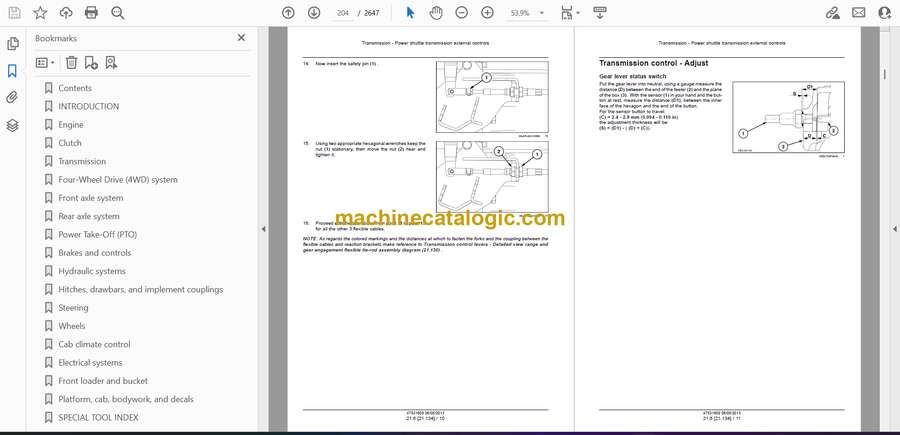Open the Attachments panel paperclip
Viewport: 900px width, 435px height.
12,98
